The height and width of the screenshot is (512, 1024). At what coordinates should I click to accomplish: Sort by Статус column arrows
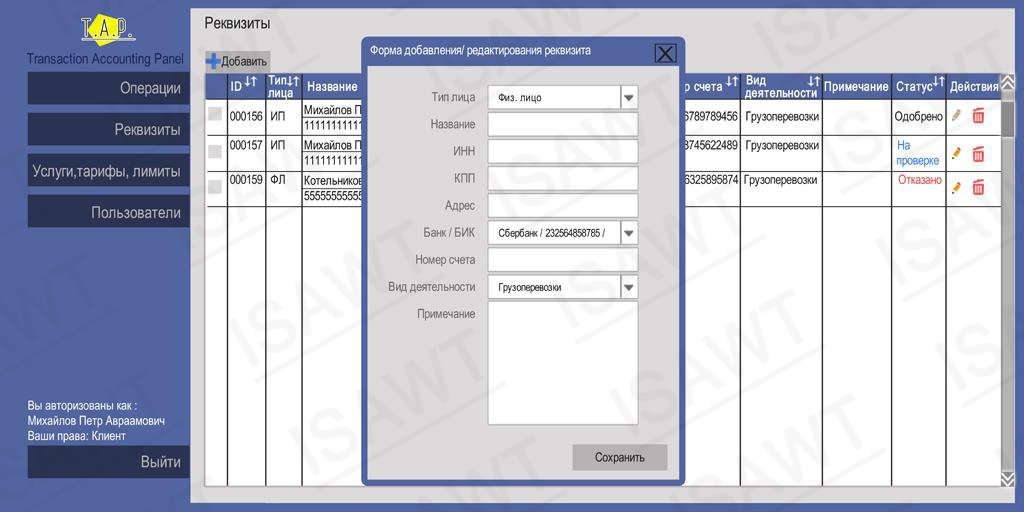(938, 81)
